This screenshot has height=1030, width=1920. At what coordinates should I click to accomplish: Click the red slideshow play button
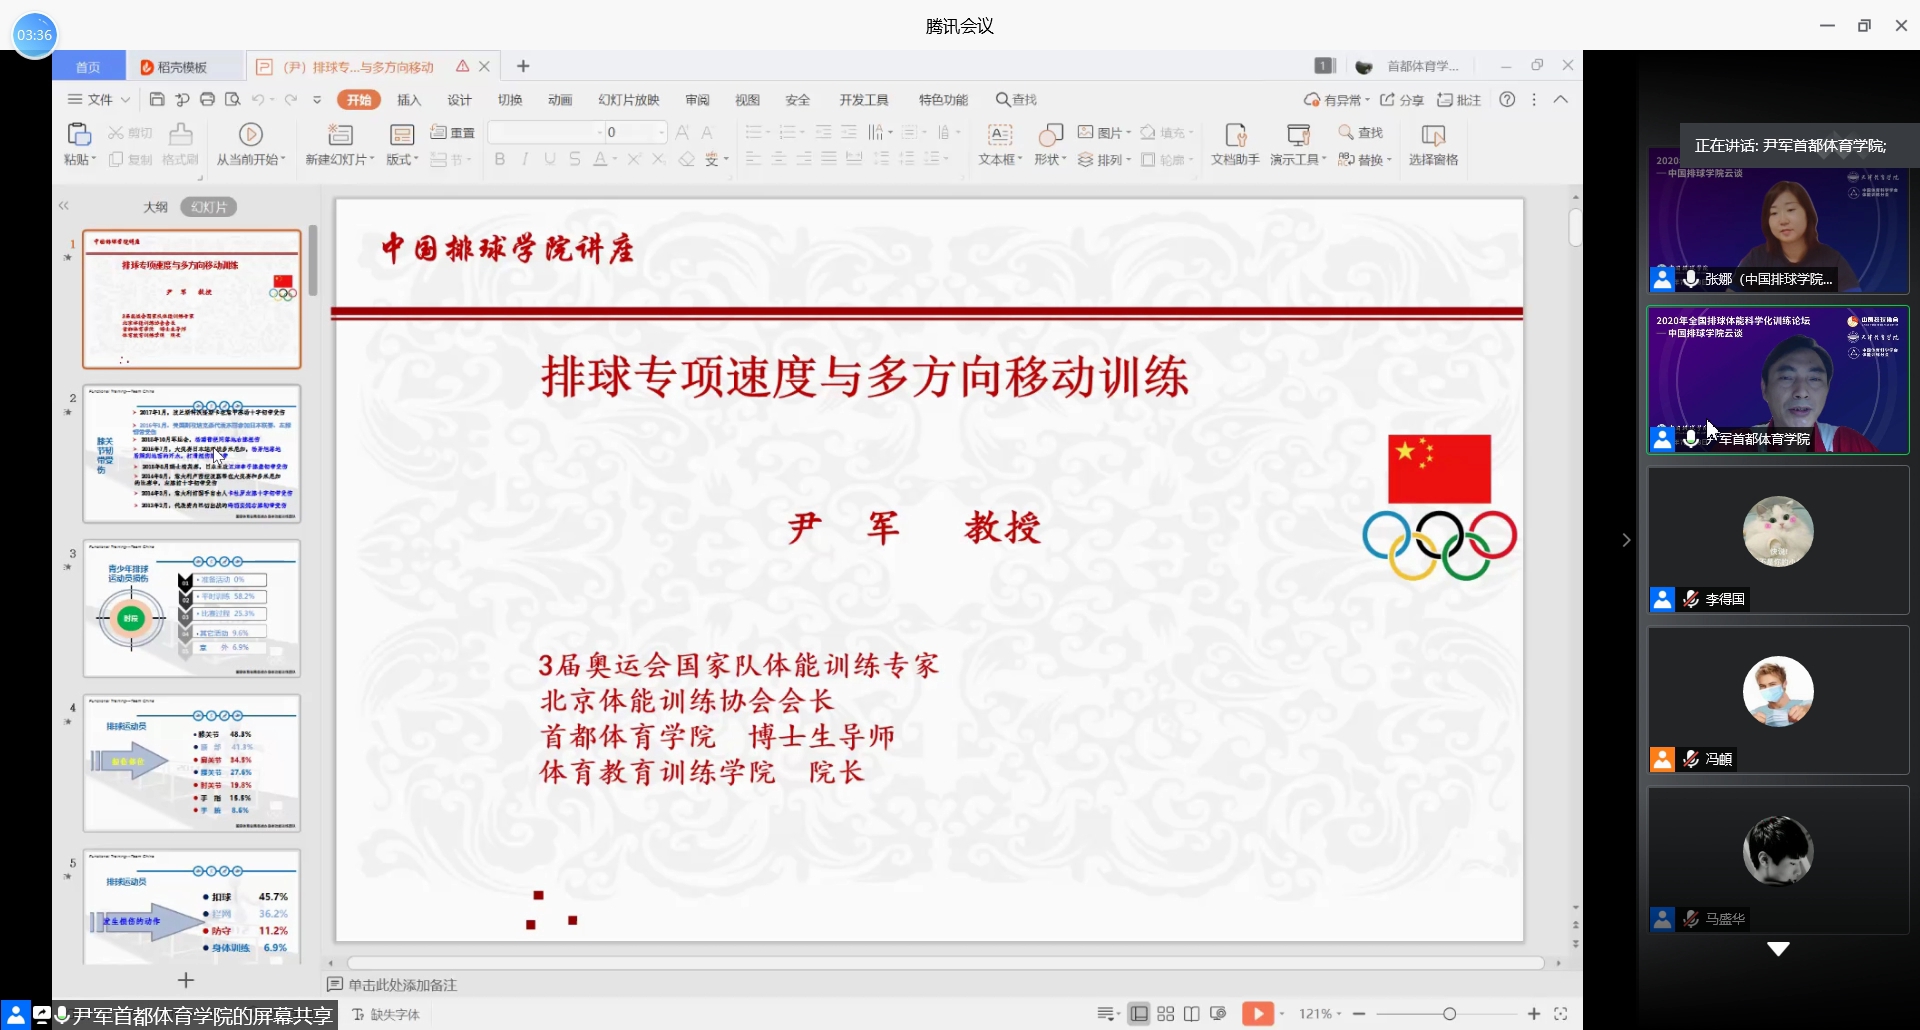click(x=1257, y=1014)
